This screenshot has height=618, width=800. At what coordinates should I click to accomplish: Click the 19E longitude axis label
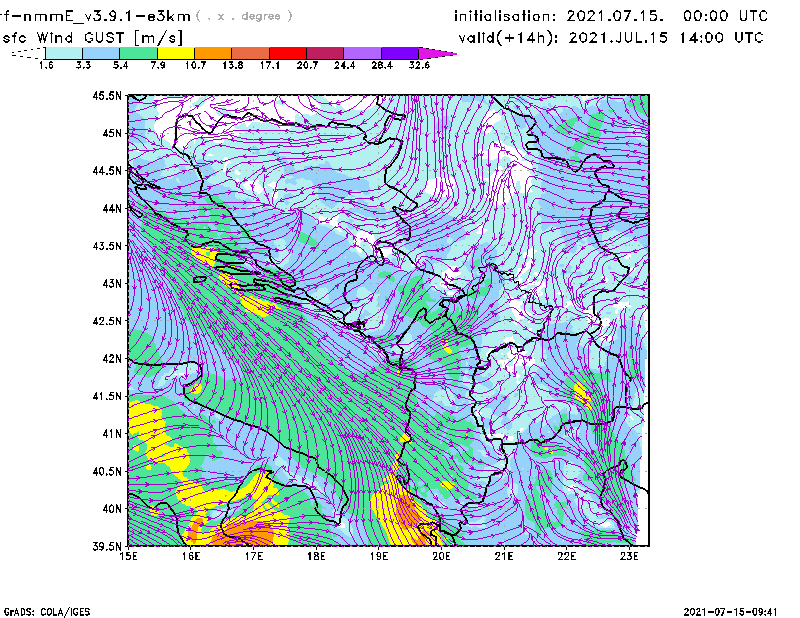[x=379, y=556]
